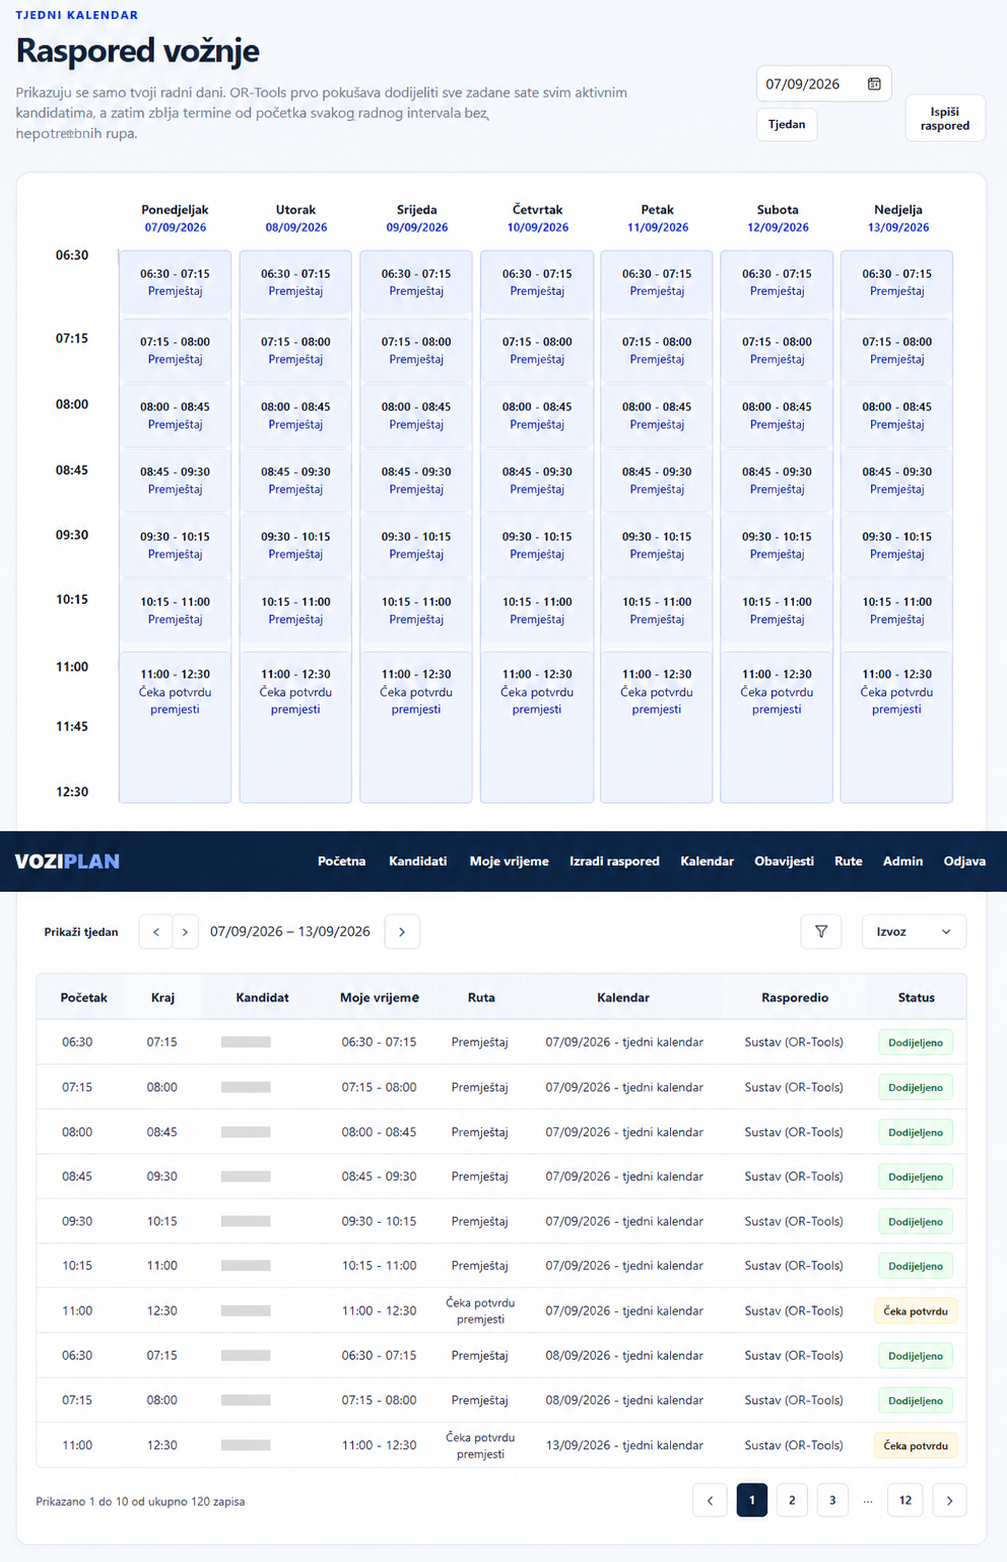Click Četvrtak date link 10/09/2026 in the header
The height and width of the screenshot is (1562, 1007).
538,228
